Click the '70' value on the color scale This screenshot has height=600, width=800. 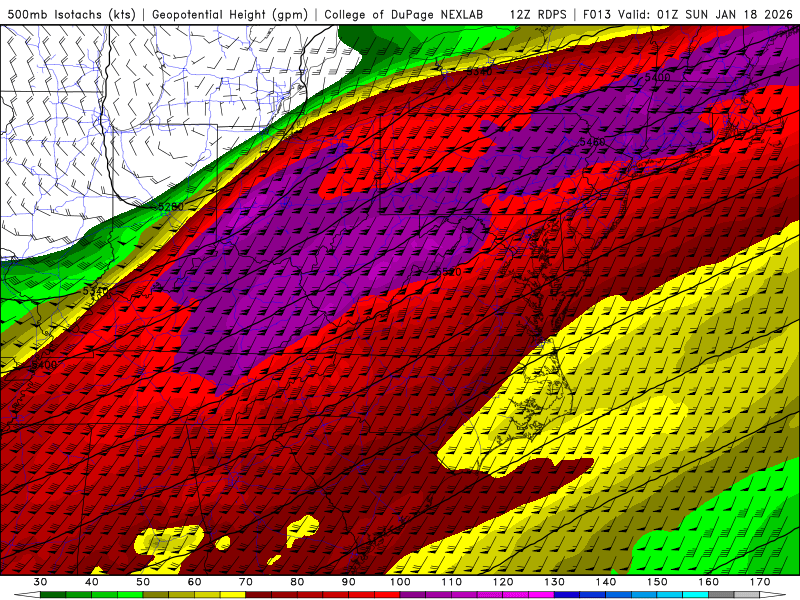(x=246, y=582)
